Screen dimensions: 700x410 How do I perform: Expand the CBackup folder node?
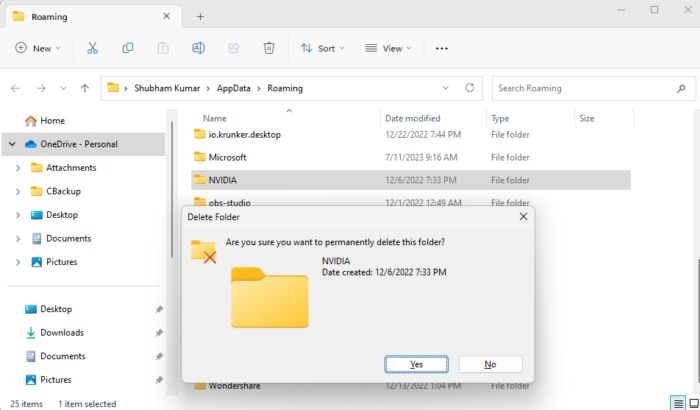18,192
